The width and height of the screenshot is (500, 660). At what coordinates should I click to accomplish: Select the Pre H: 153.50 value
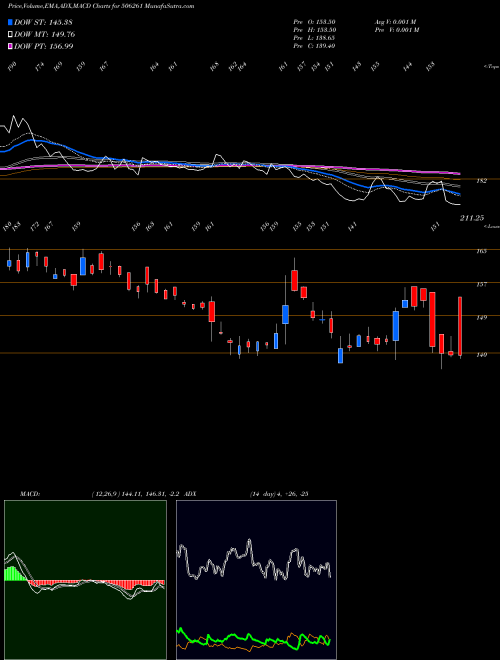point(314,29)
